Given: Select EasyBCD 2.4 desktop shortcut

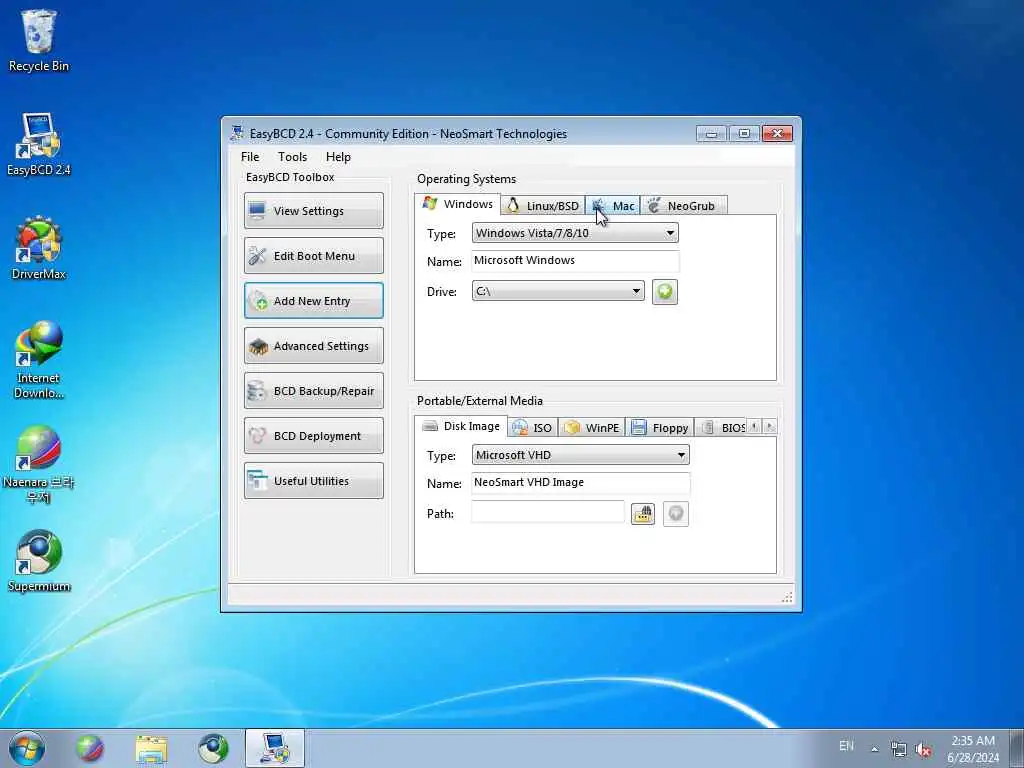Looking at the screenshot, I should point(39,145).
